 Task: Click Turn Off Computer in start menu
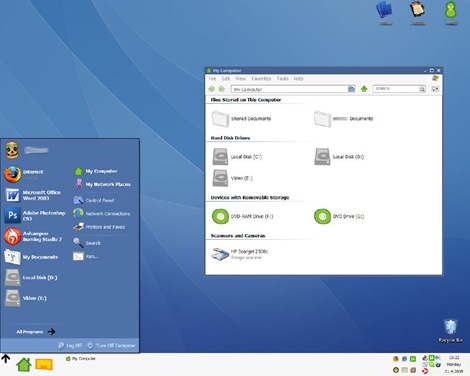pos(111,345)
